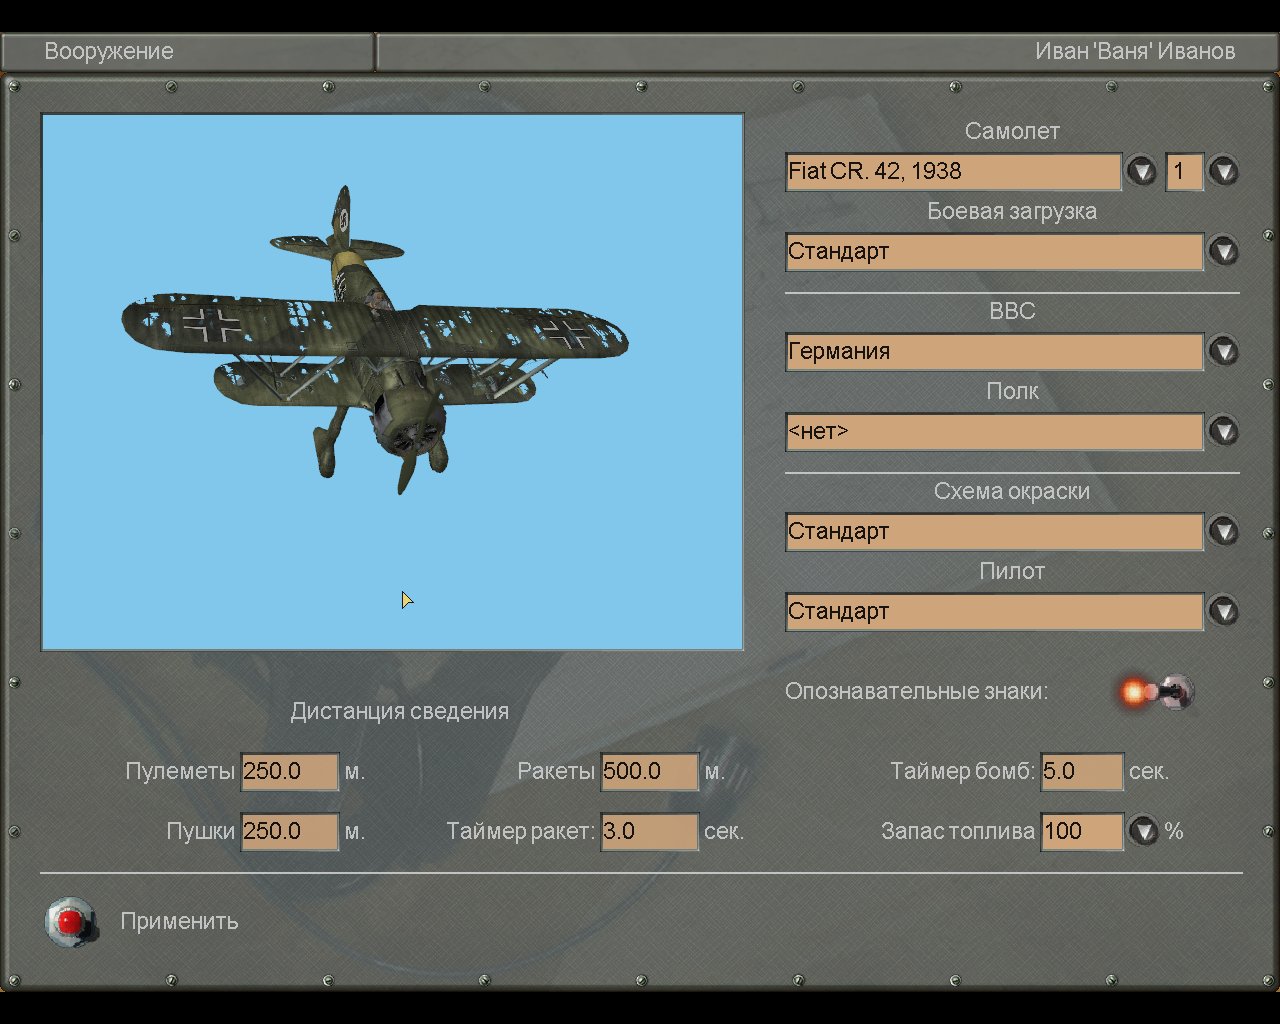
Task: Click the Fiat CR. 42 aircraft field
Action: [x=952, y=171]
